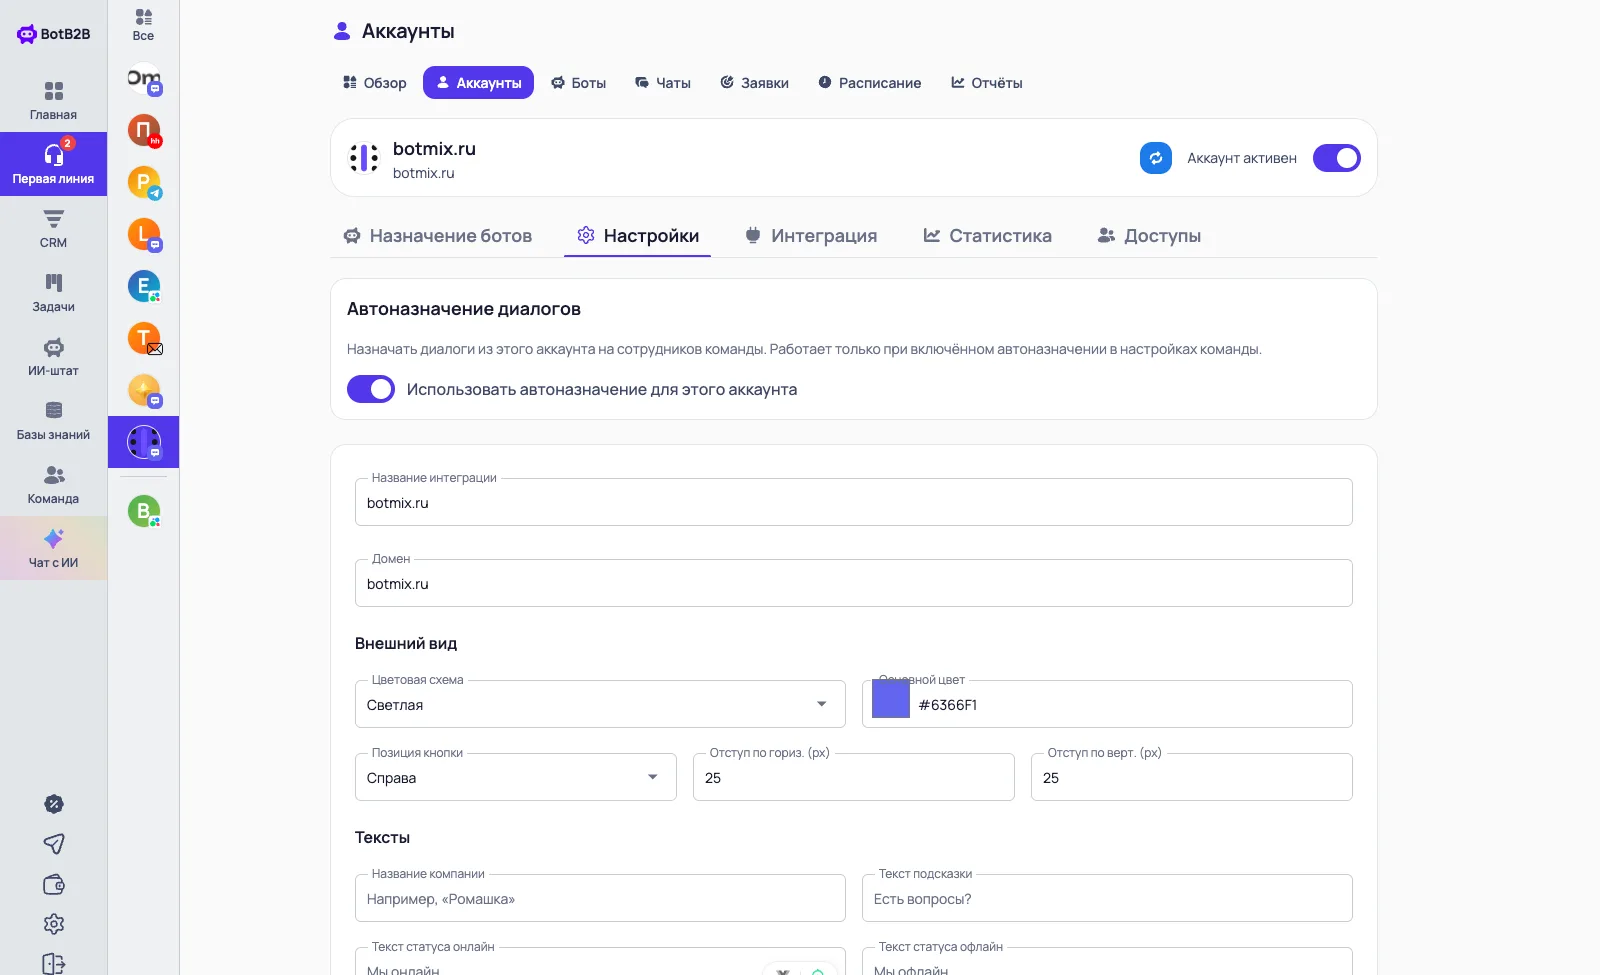
Task: Select the Om account avatar
Action: [x=144, y=78]
